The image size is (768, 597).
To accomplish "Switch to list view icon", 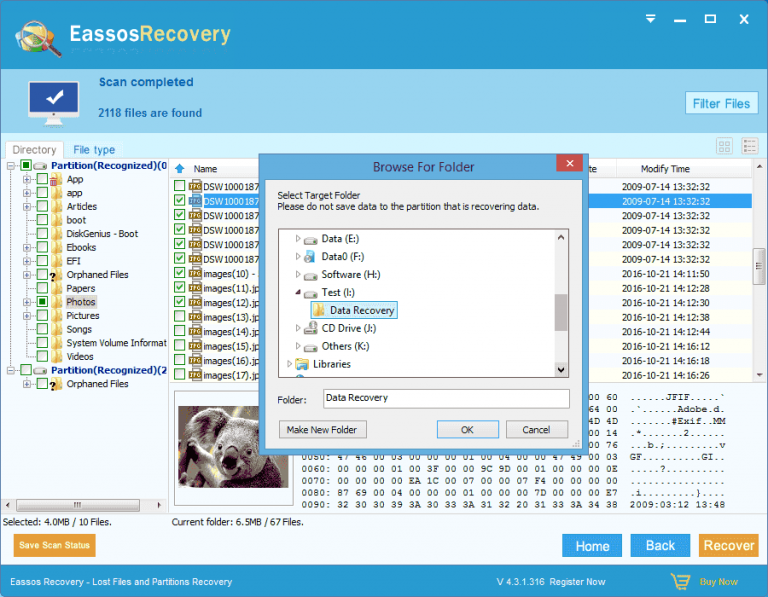I will pyautogui.click(x=749, y=146).
